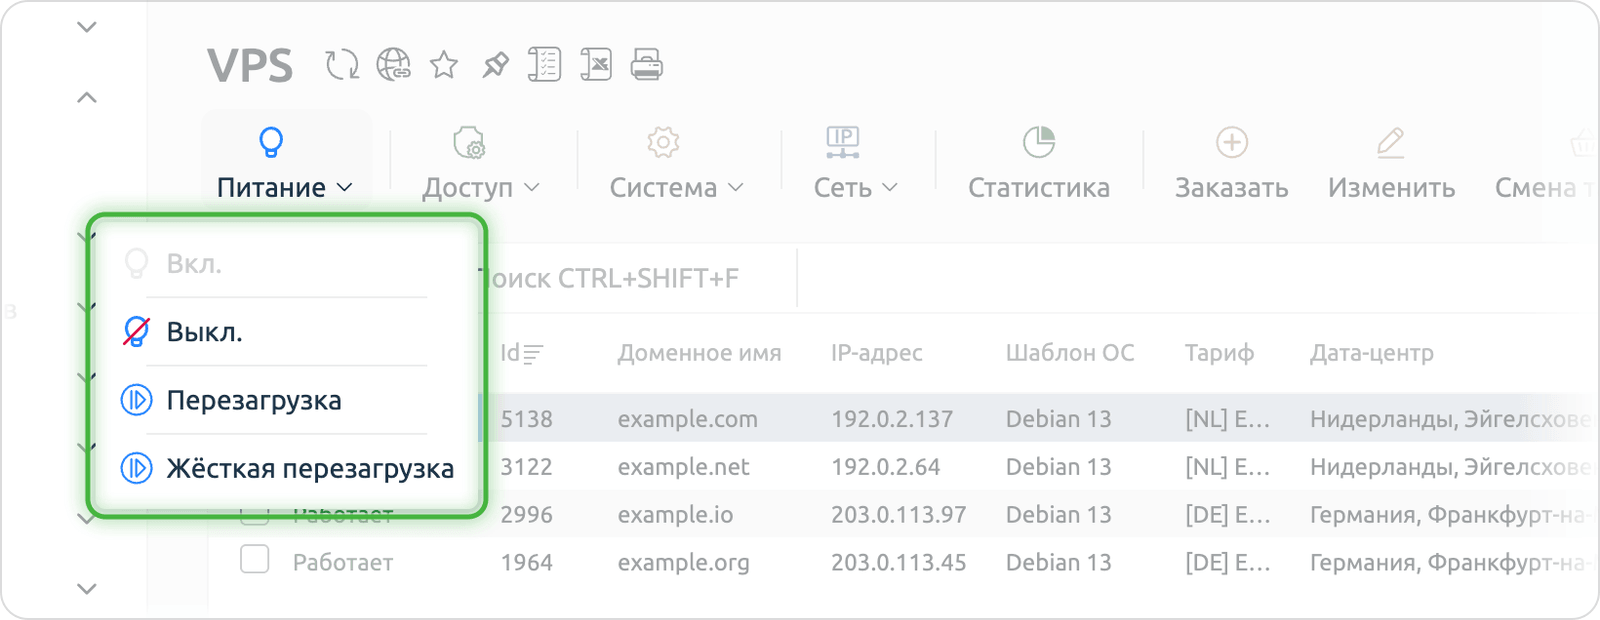Click Id 5138 cell
1600x620 pixels.
point(527,419)
